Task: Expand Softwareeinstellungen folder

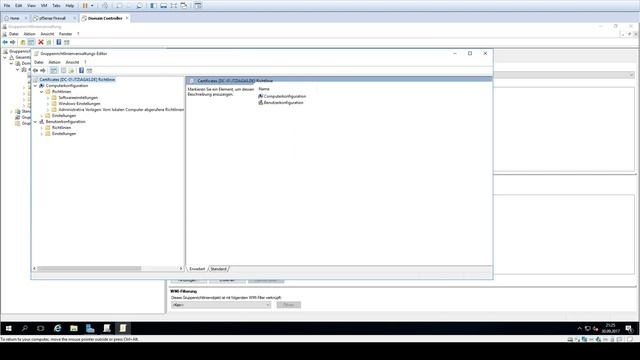Action: [x=48, y=98]
